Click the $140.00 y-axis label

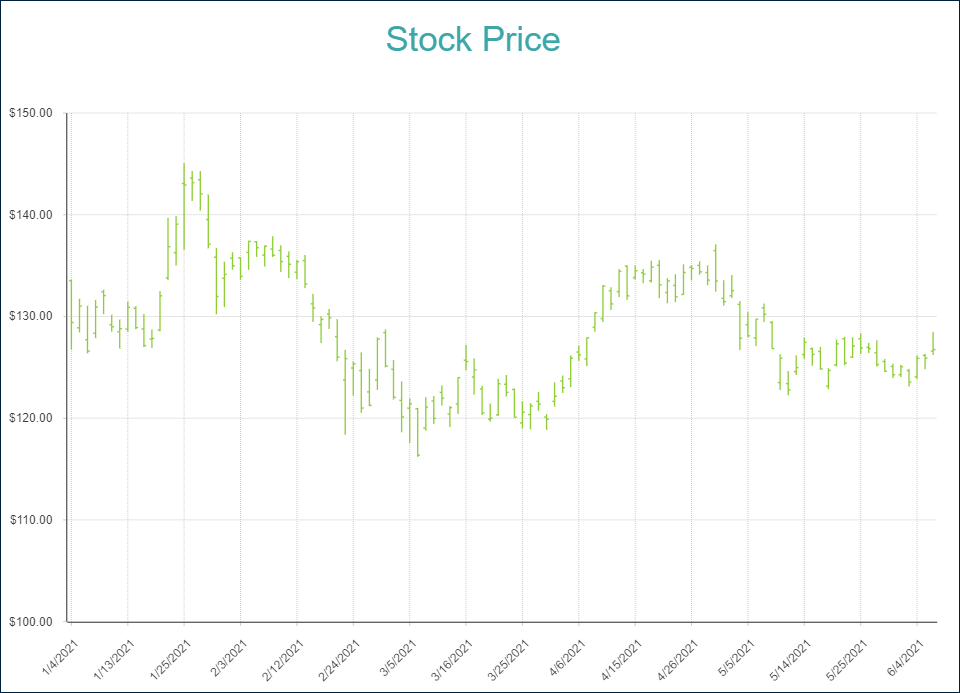tap(30, 215)
